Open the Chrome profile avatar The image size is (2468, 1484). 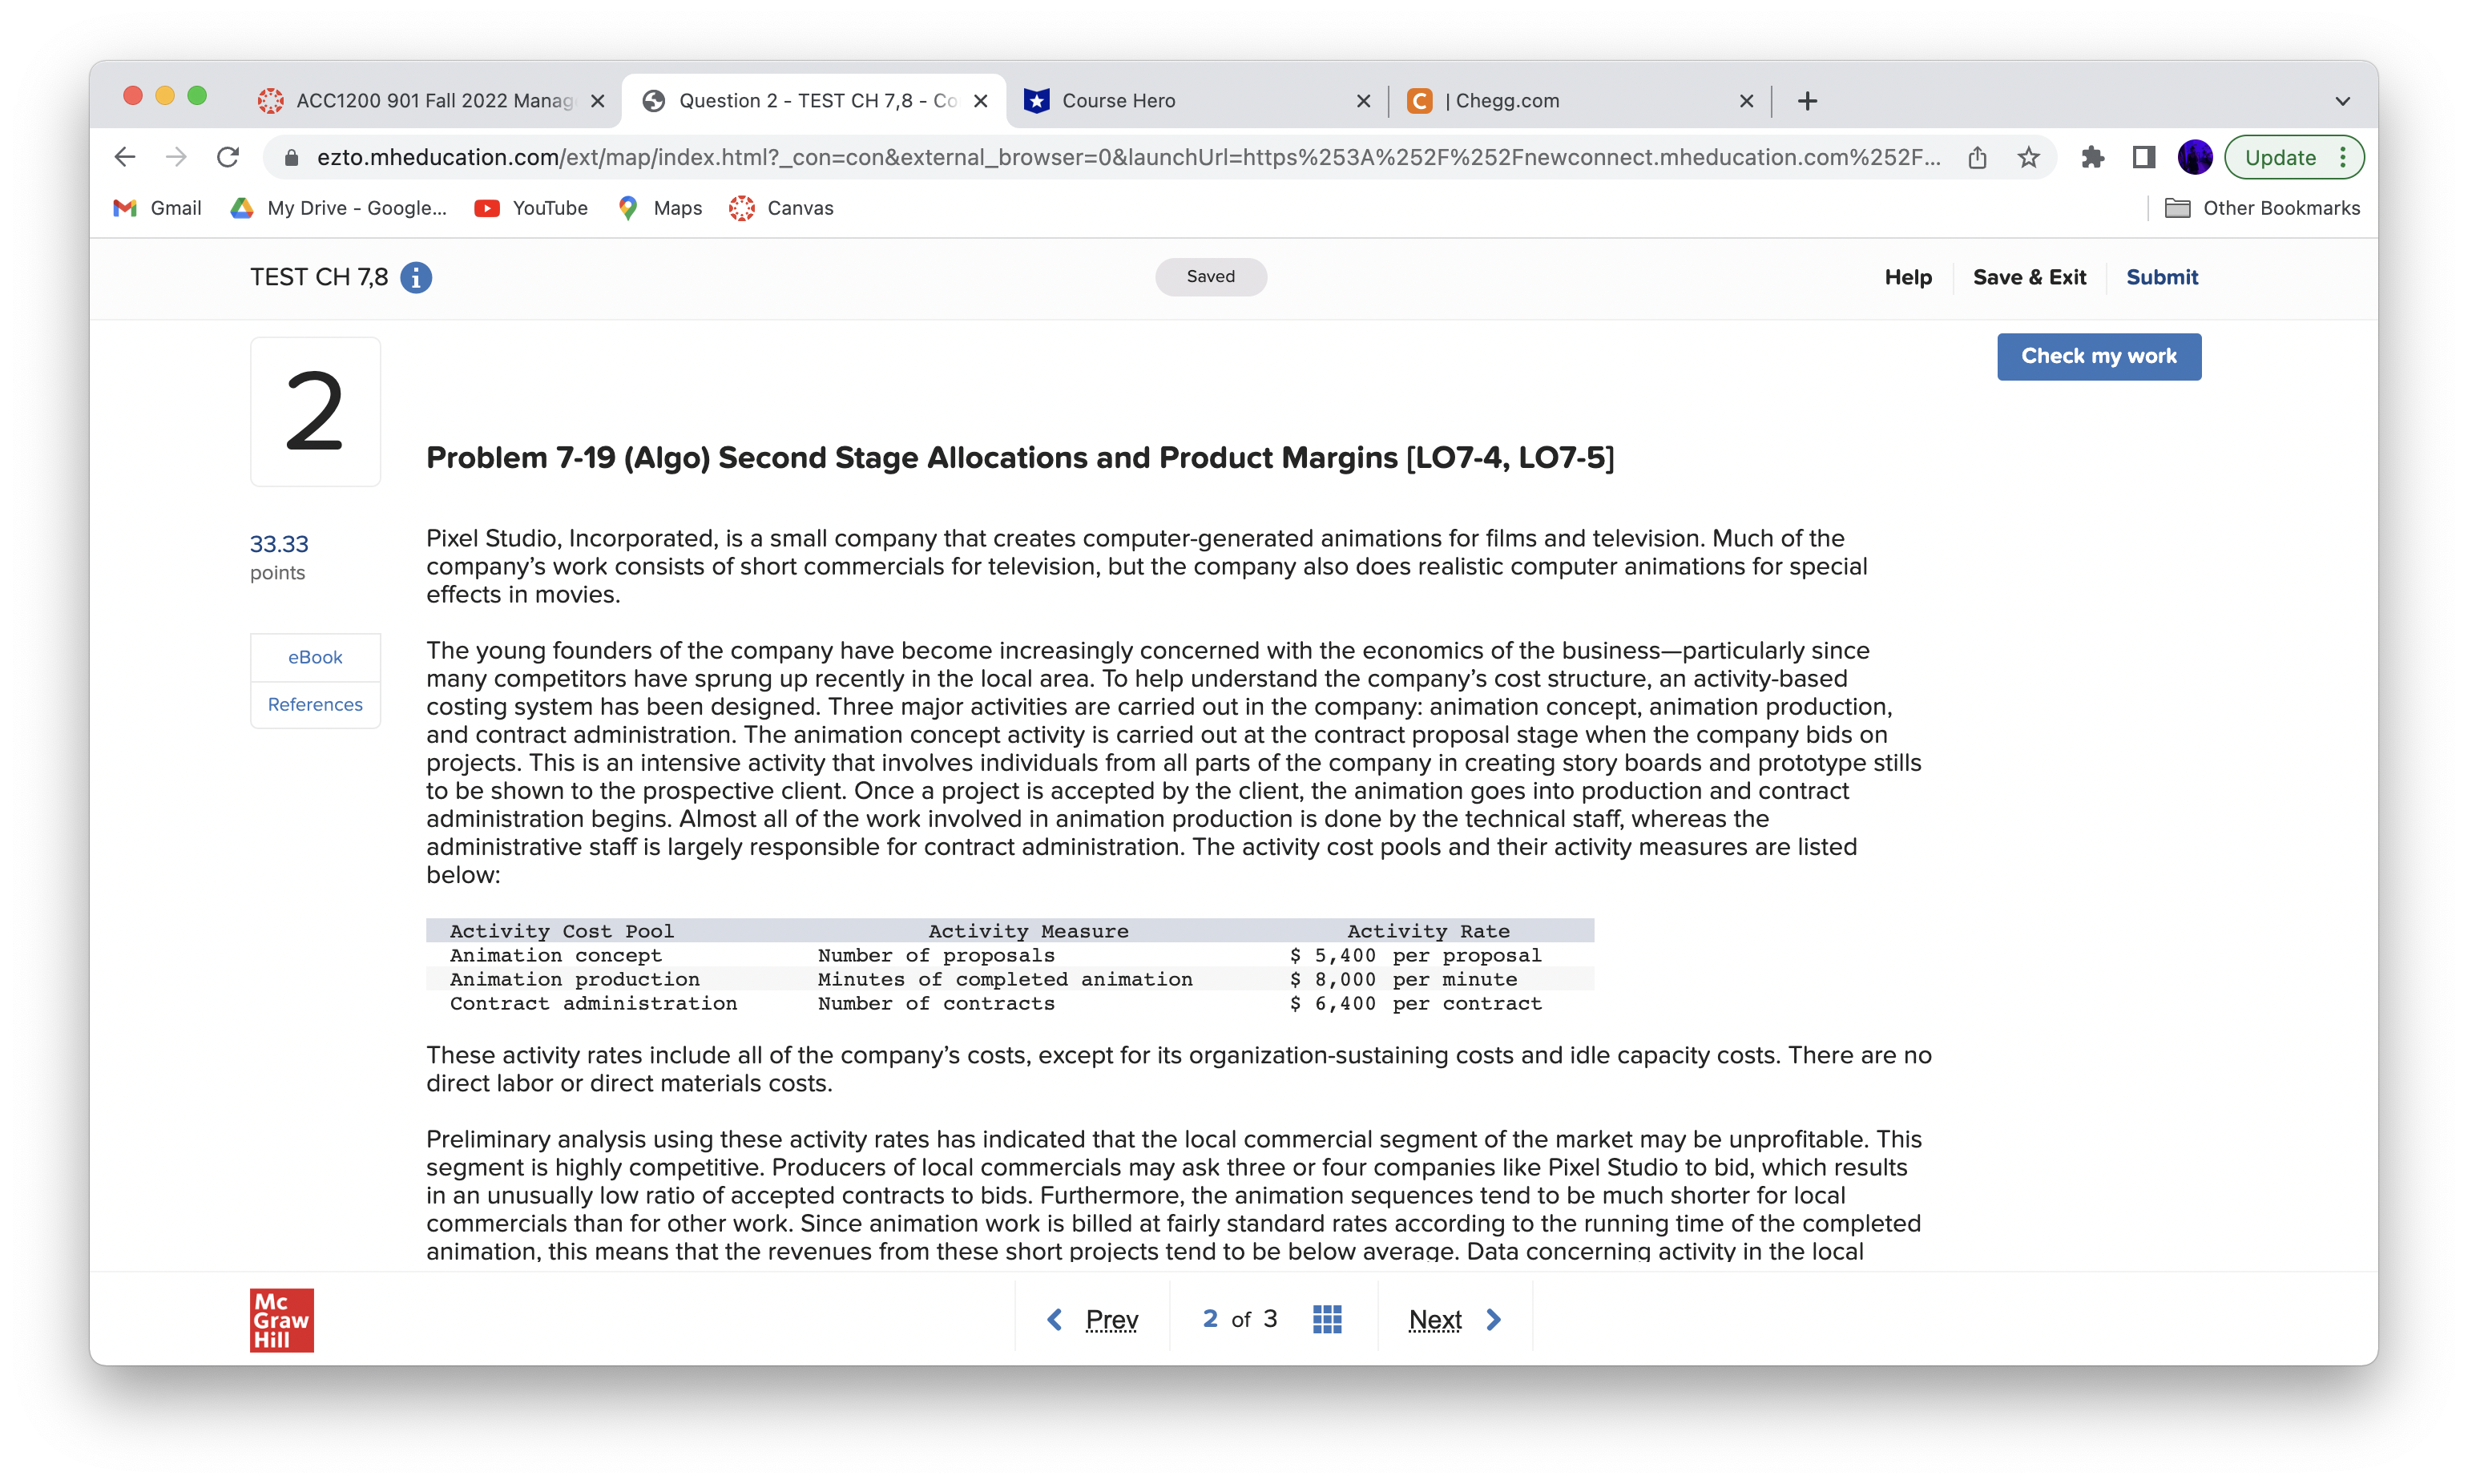click(x=2194, y=157)
